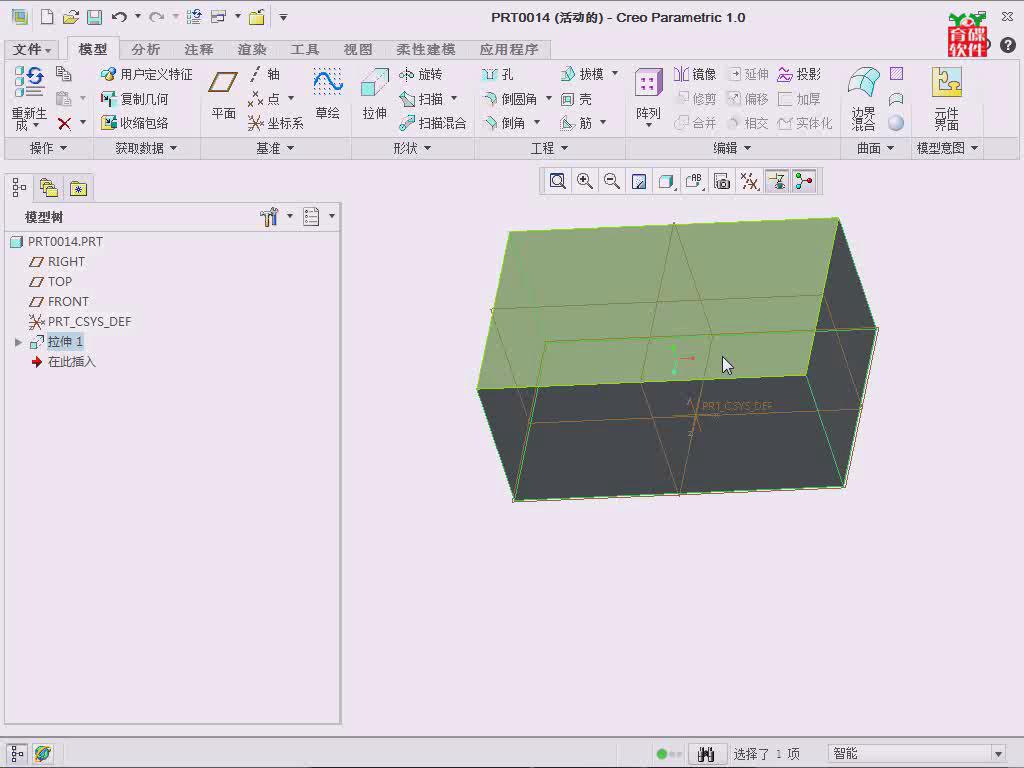Apply the Round (倒圆角) tool
The width and height of the screenshot is (1024, 768).
click(x=510, y=99)
